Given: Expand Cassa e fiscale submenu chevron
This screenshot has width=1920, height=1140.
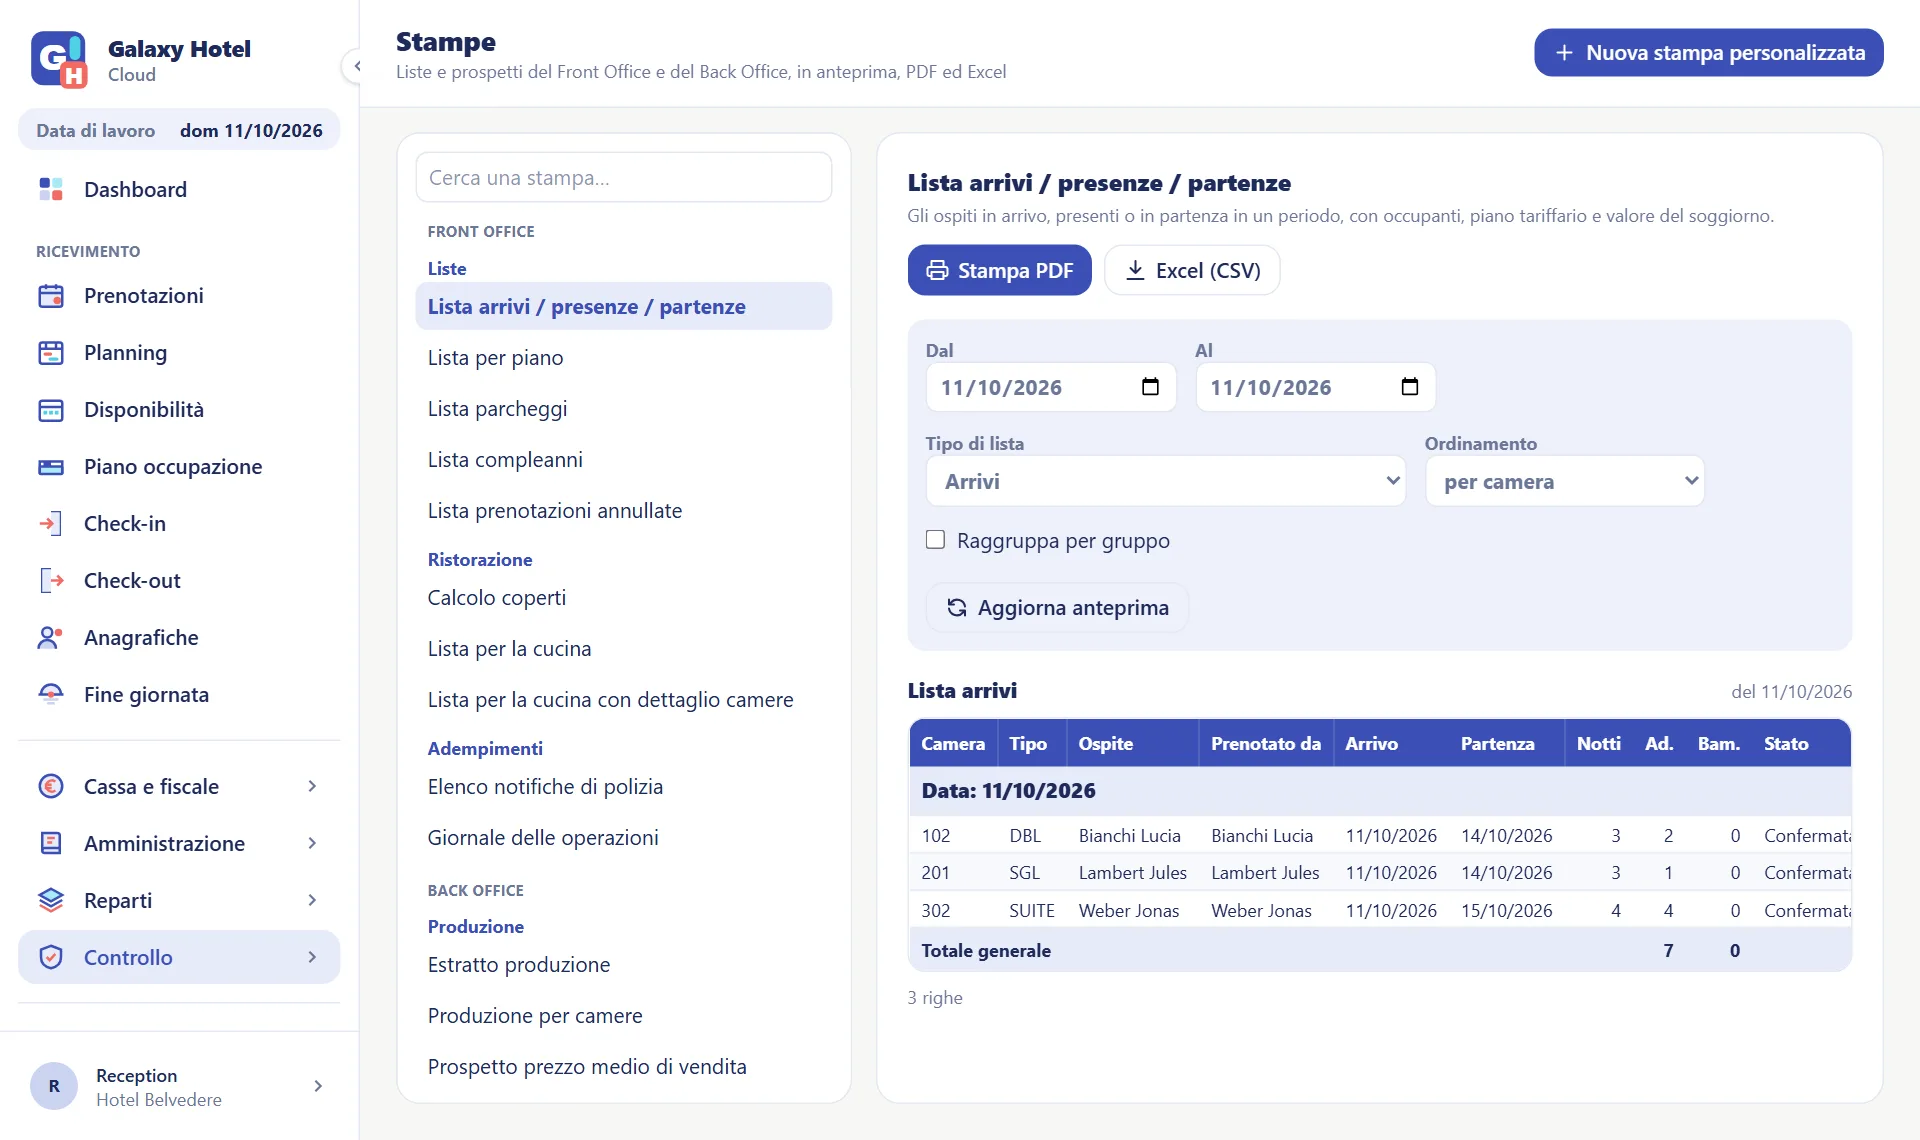Looking at the screenshot, I should coord(312,786).
